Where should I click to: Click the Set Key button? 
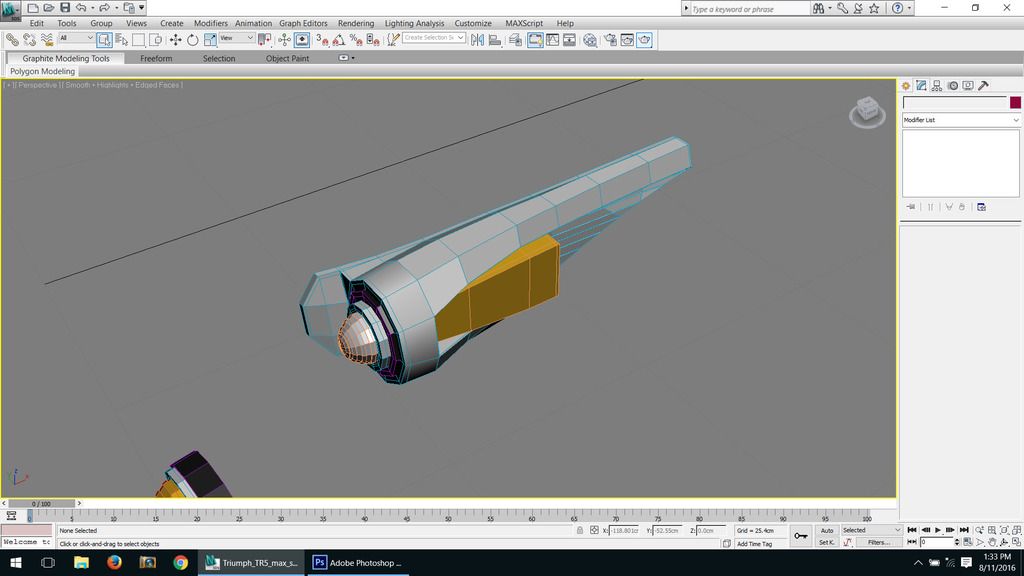click(827, 542)
